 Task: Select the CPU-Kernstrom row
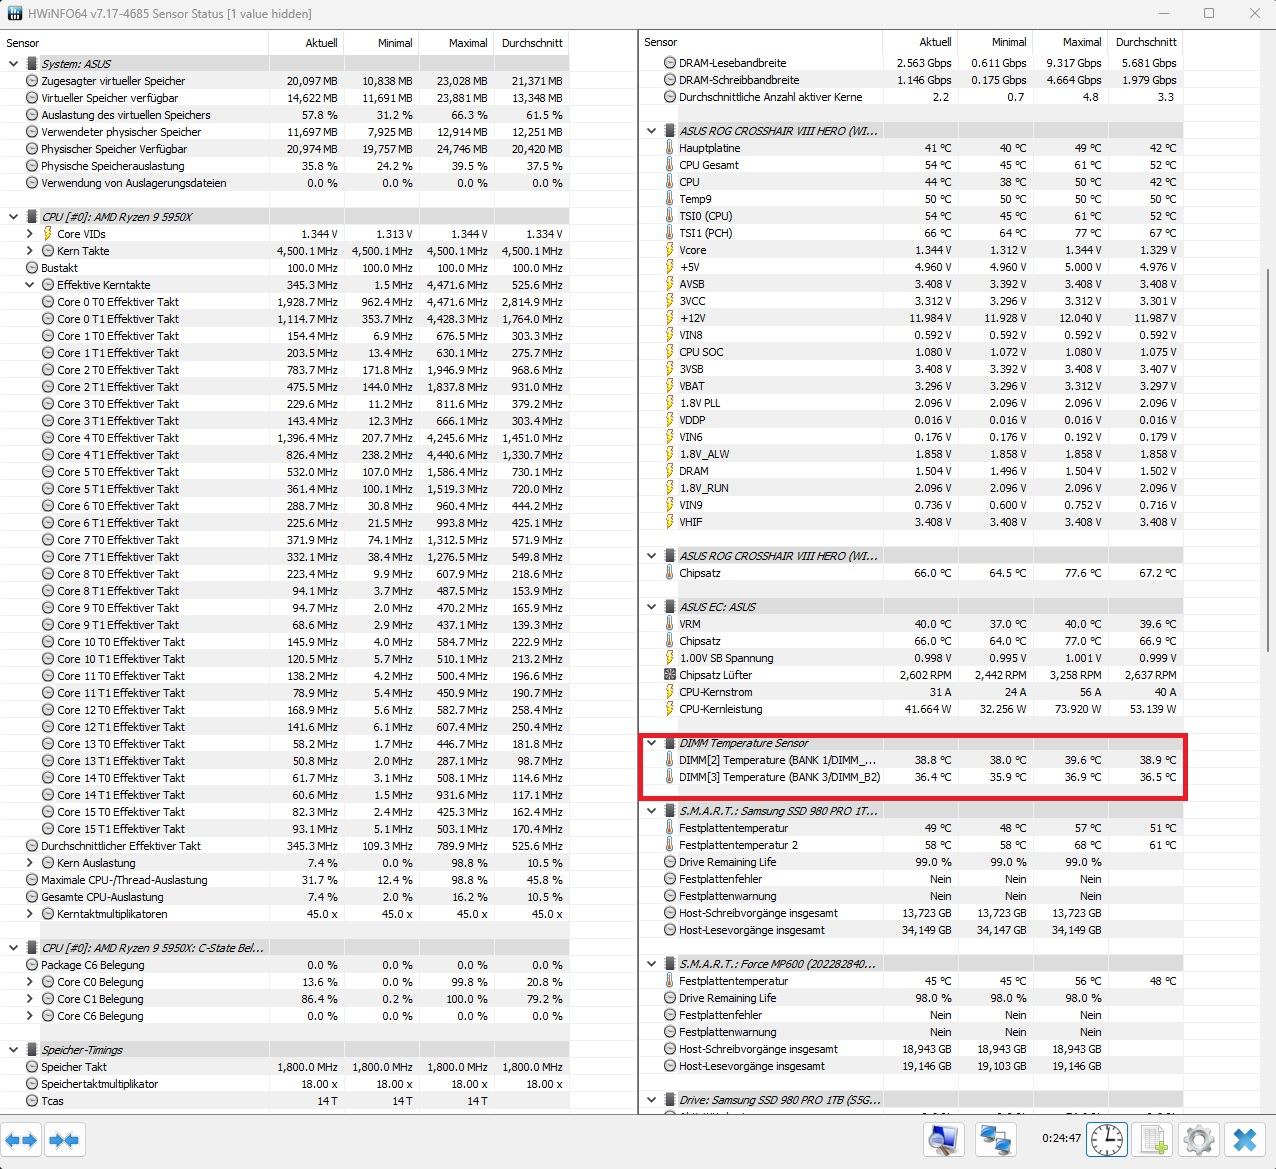(911, 692)
